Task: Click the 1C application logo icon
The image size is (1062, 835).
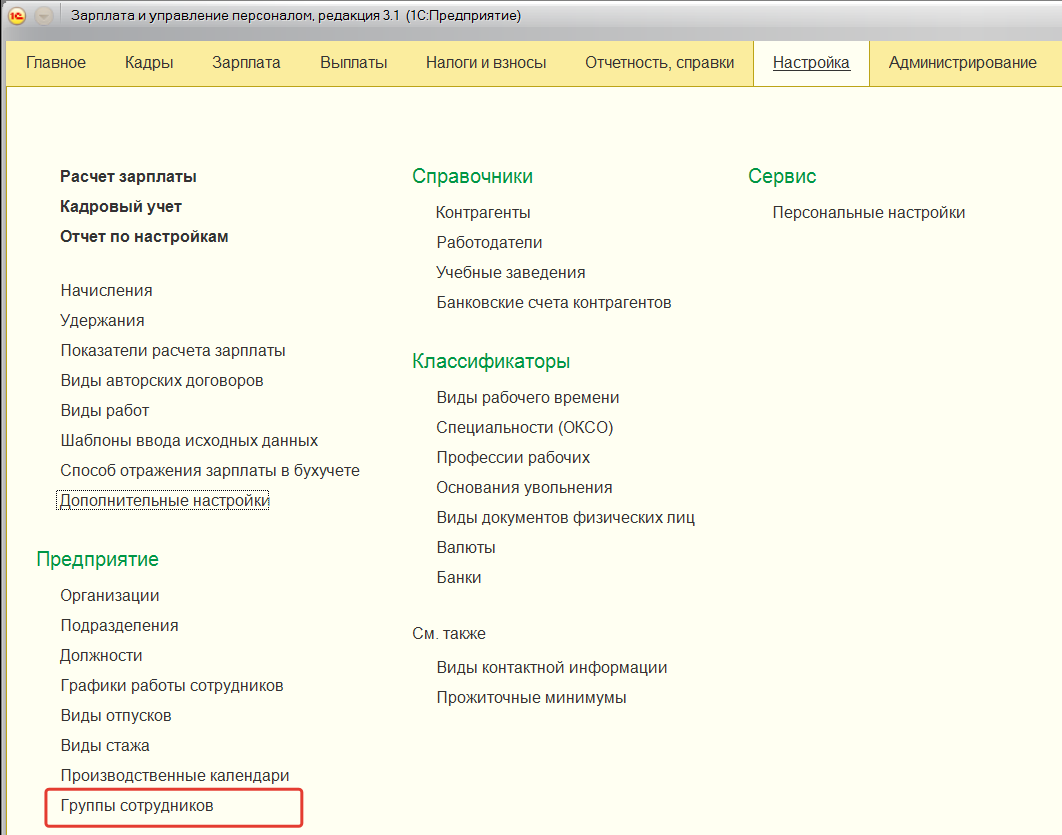Action: pyautogui.click(x=17, y=16)
